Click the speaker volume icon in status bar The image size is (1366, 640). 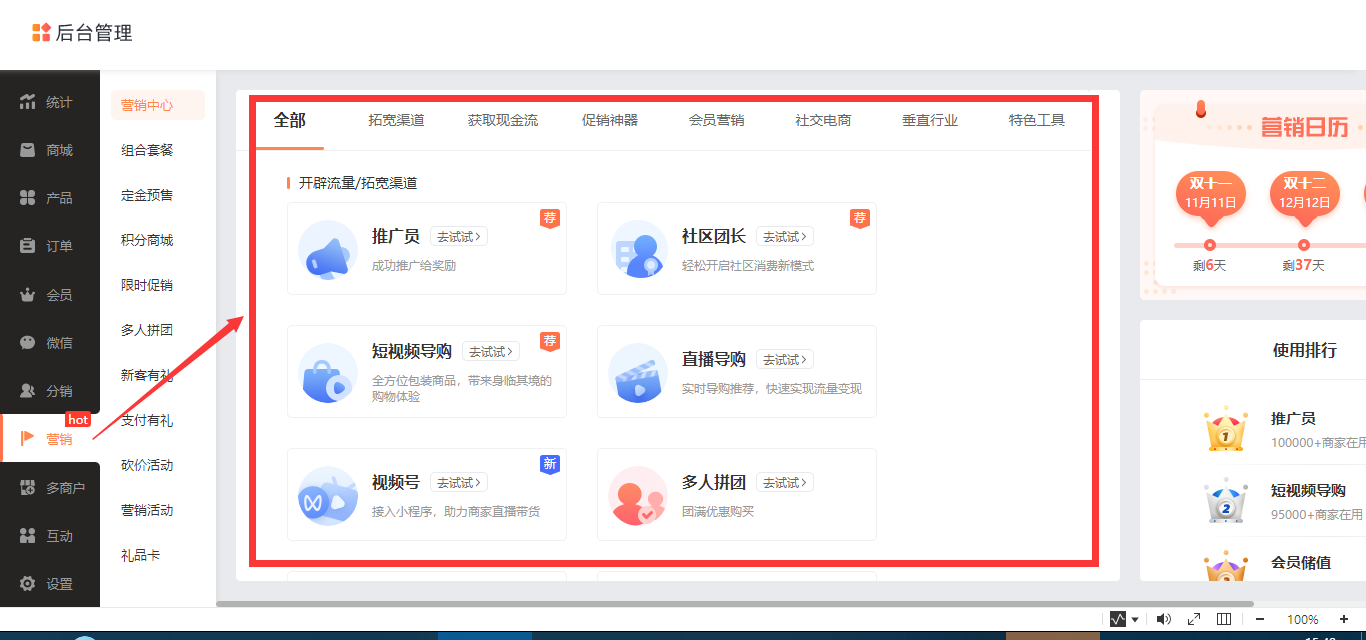coord(1164,619)
